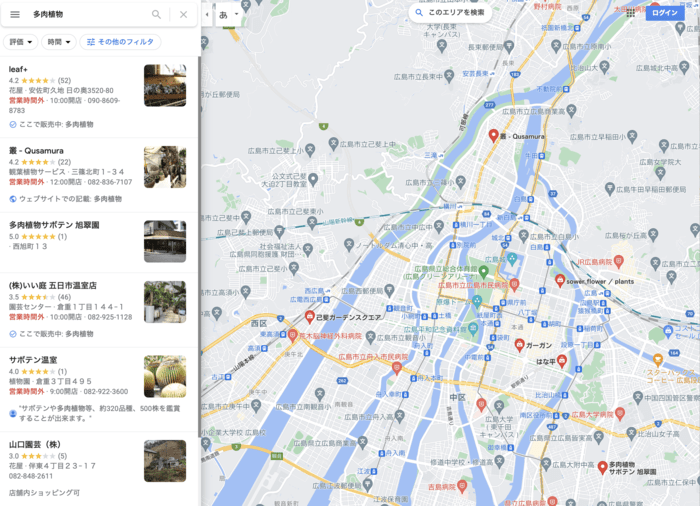Click the ガーガン map pin
The height and width of the screenshot is (506, 700).
pos(519,345)
